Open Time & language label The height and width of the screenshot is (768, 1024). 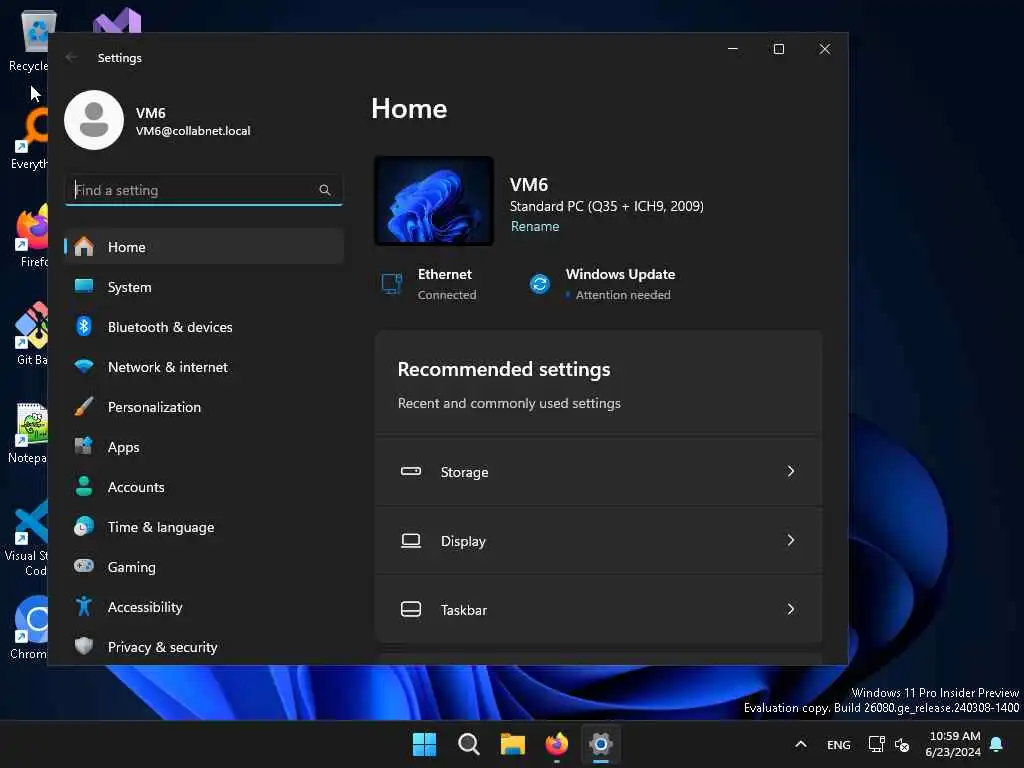(x=161, y=527)
